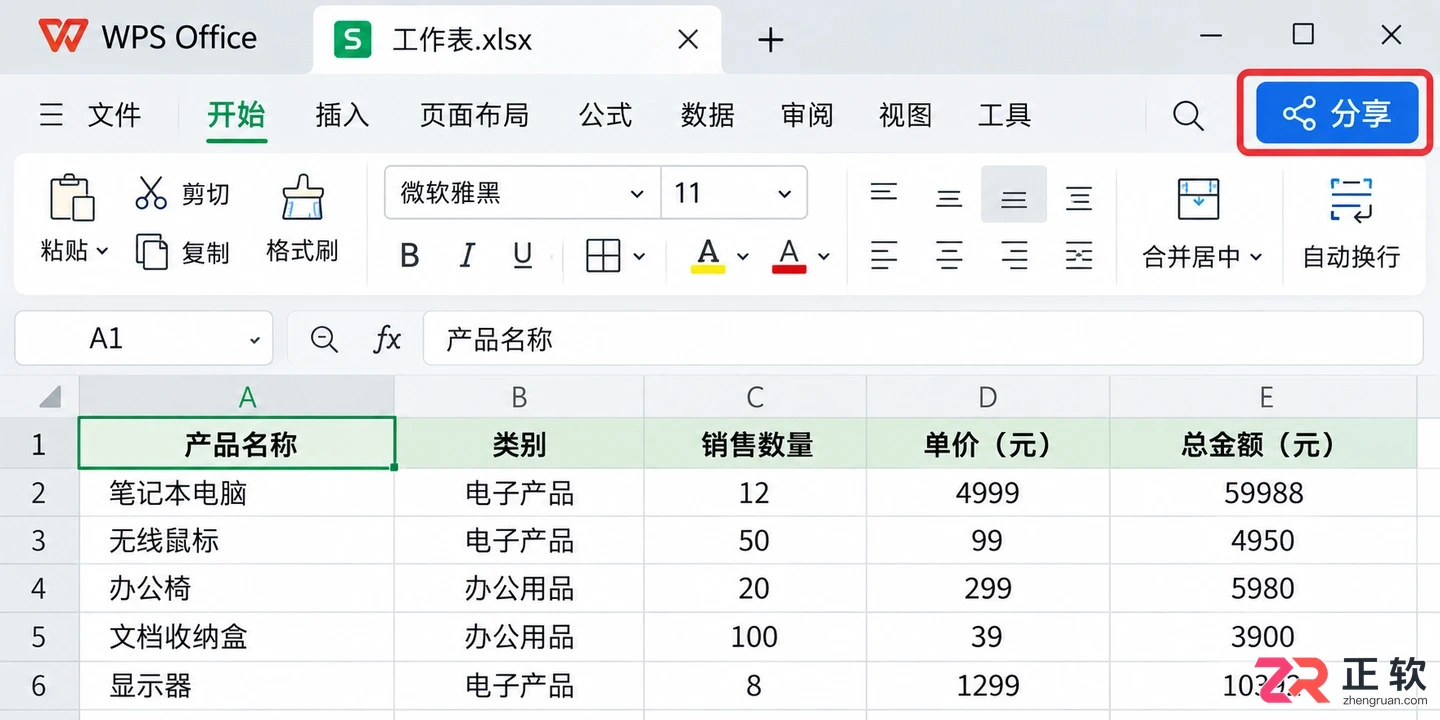Image resolution: width=1440 pixels, height=720 pixels.
Task: Expand the fill color dropdown arrow
Action: 743,257
